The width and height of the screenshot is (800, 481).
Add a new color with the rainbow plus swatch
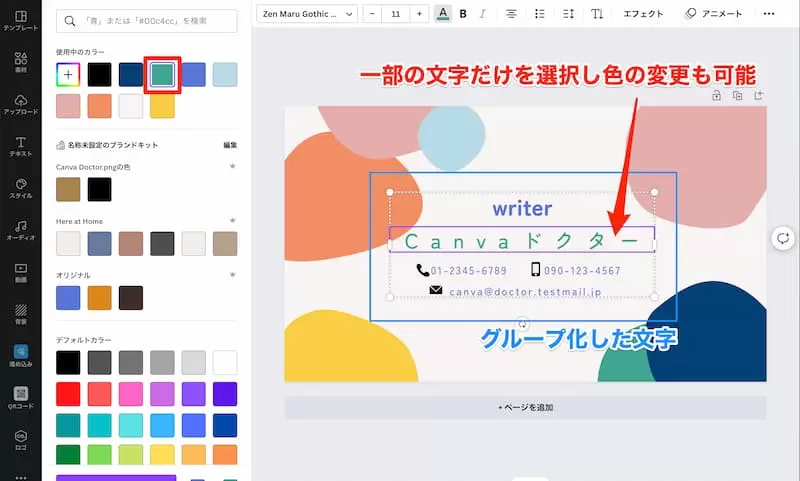pyautogui.click(x=68, y=74)
